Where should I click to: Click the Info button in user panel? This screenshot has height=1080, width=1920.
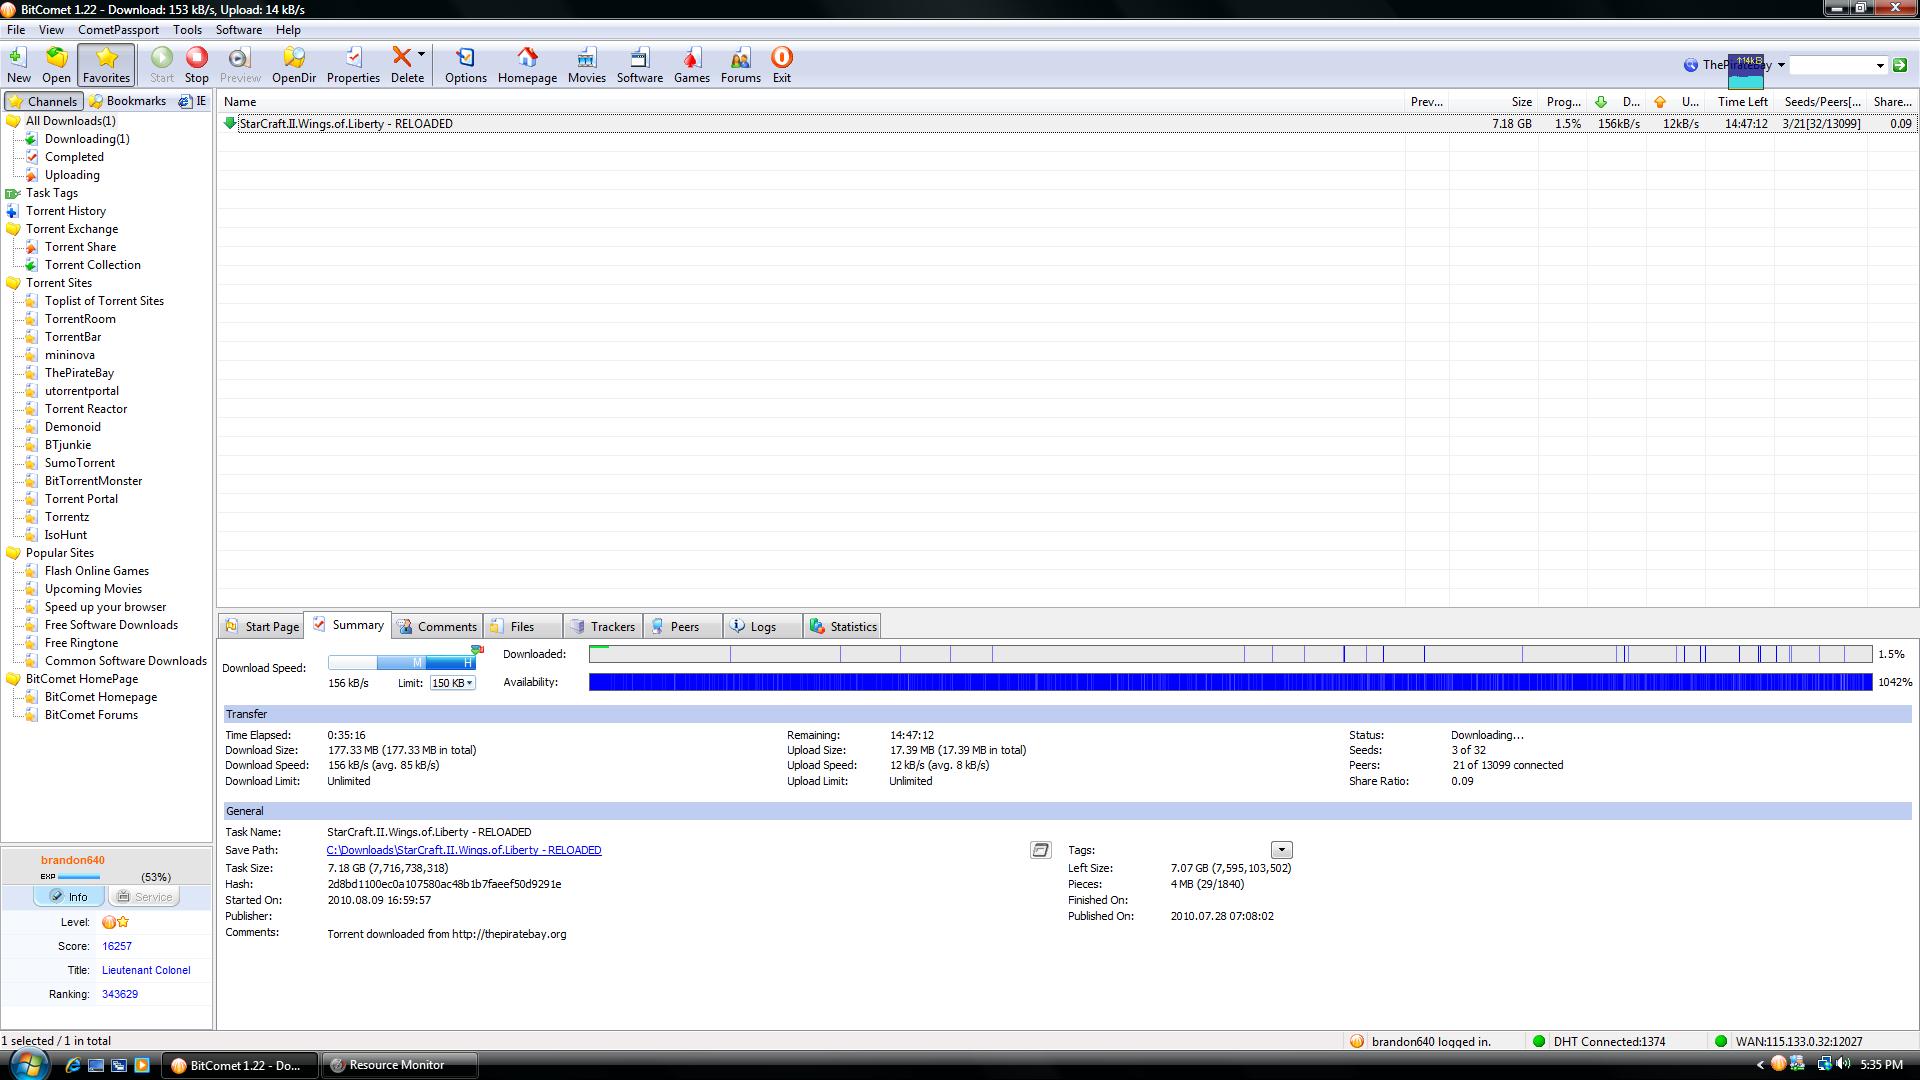point(69,897)
